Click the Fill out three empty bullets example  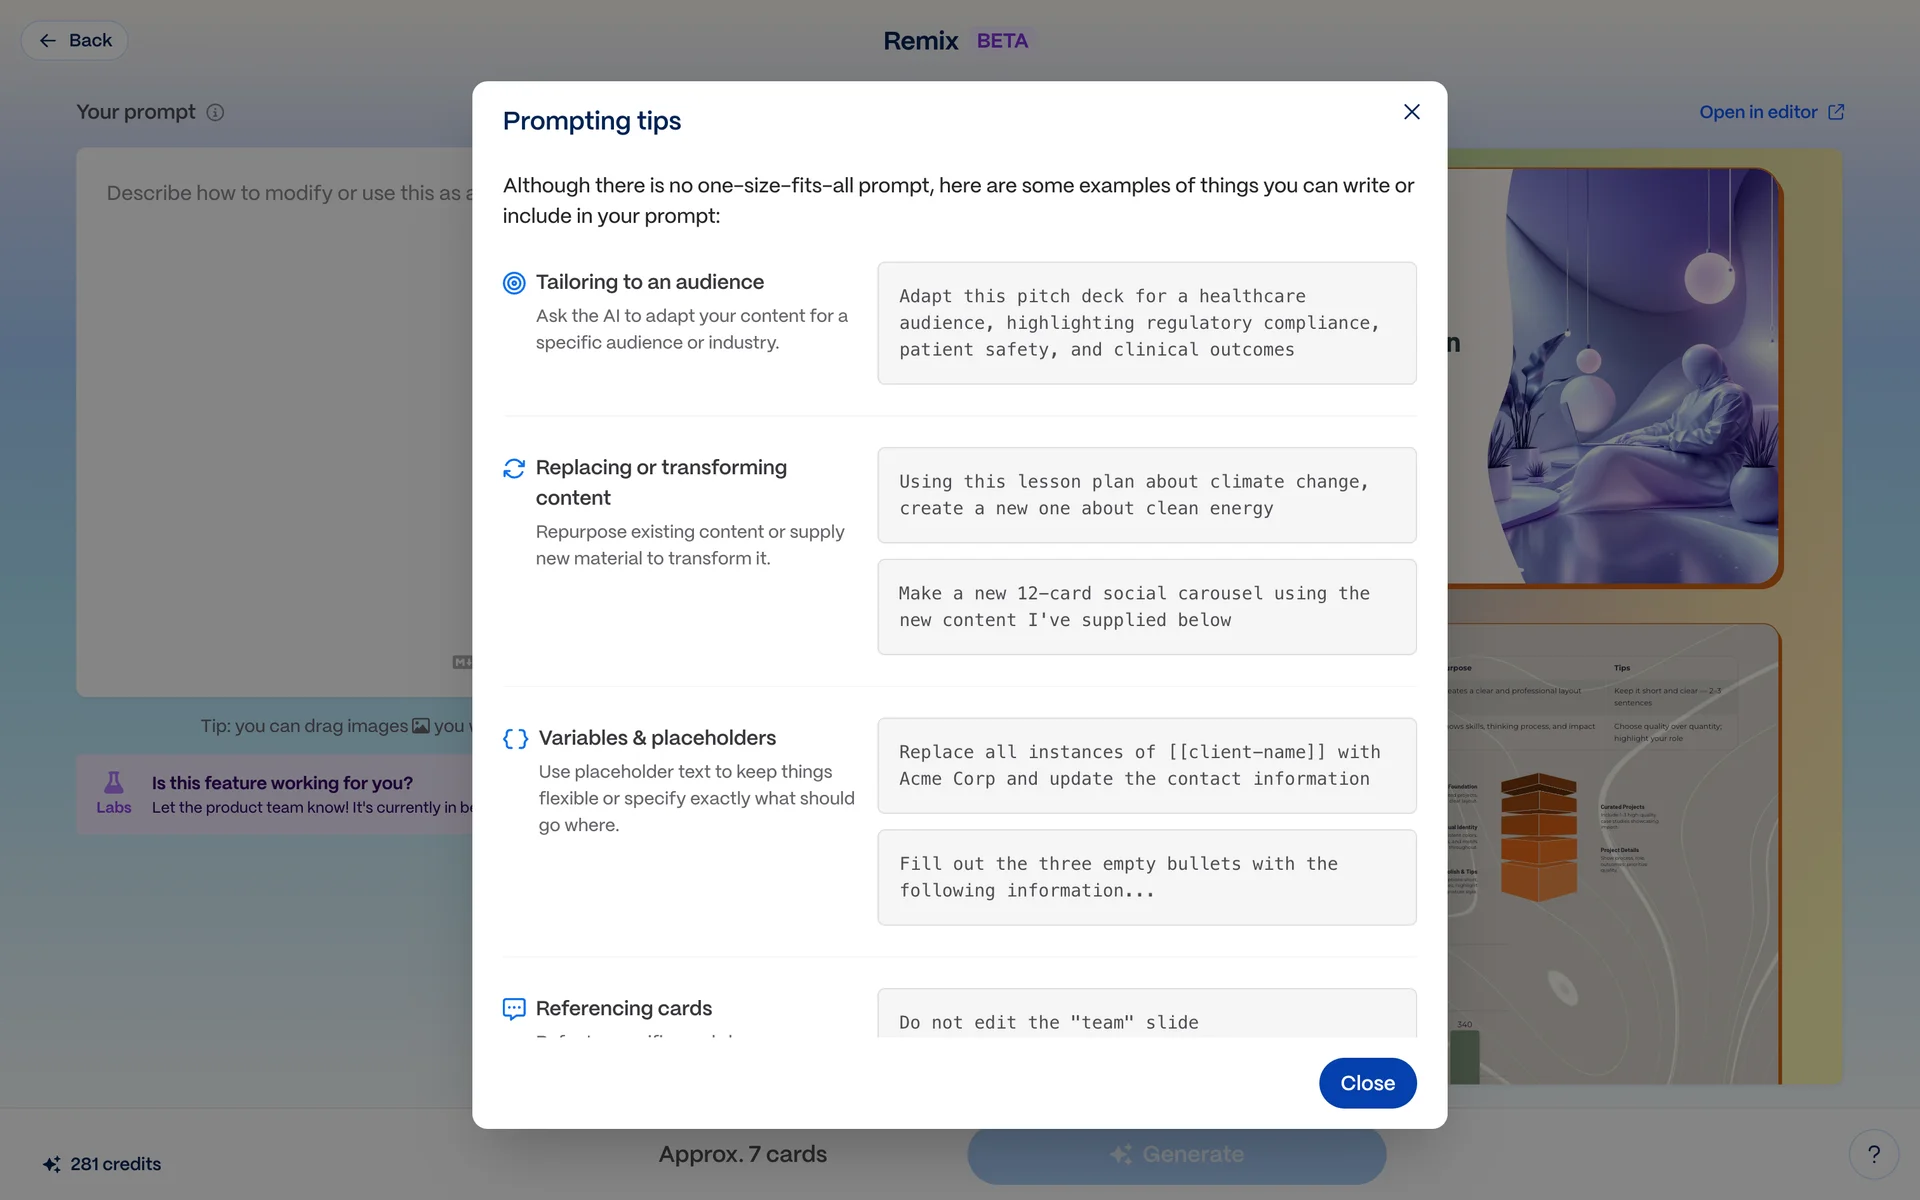click(1146, 877)
